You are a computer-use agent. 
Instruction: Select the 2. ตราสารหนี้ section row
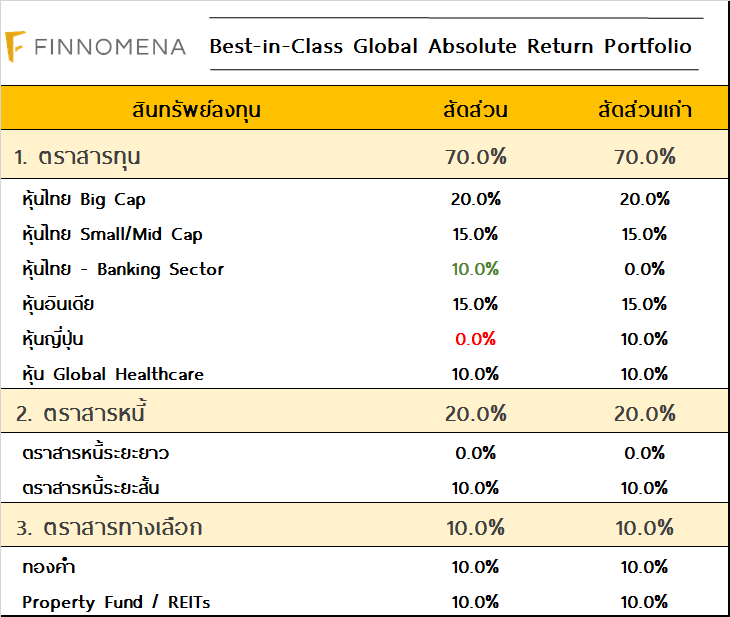82,413
